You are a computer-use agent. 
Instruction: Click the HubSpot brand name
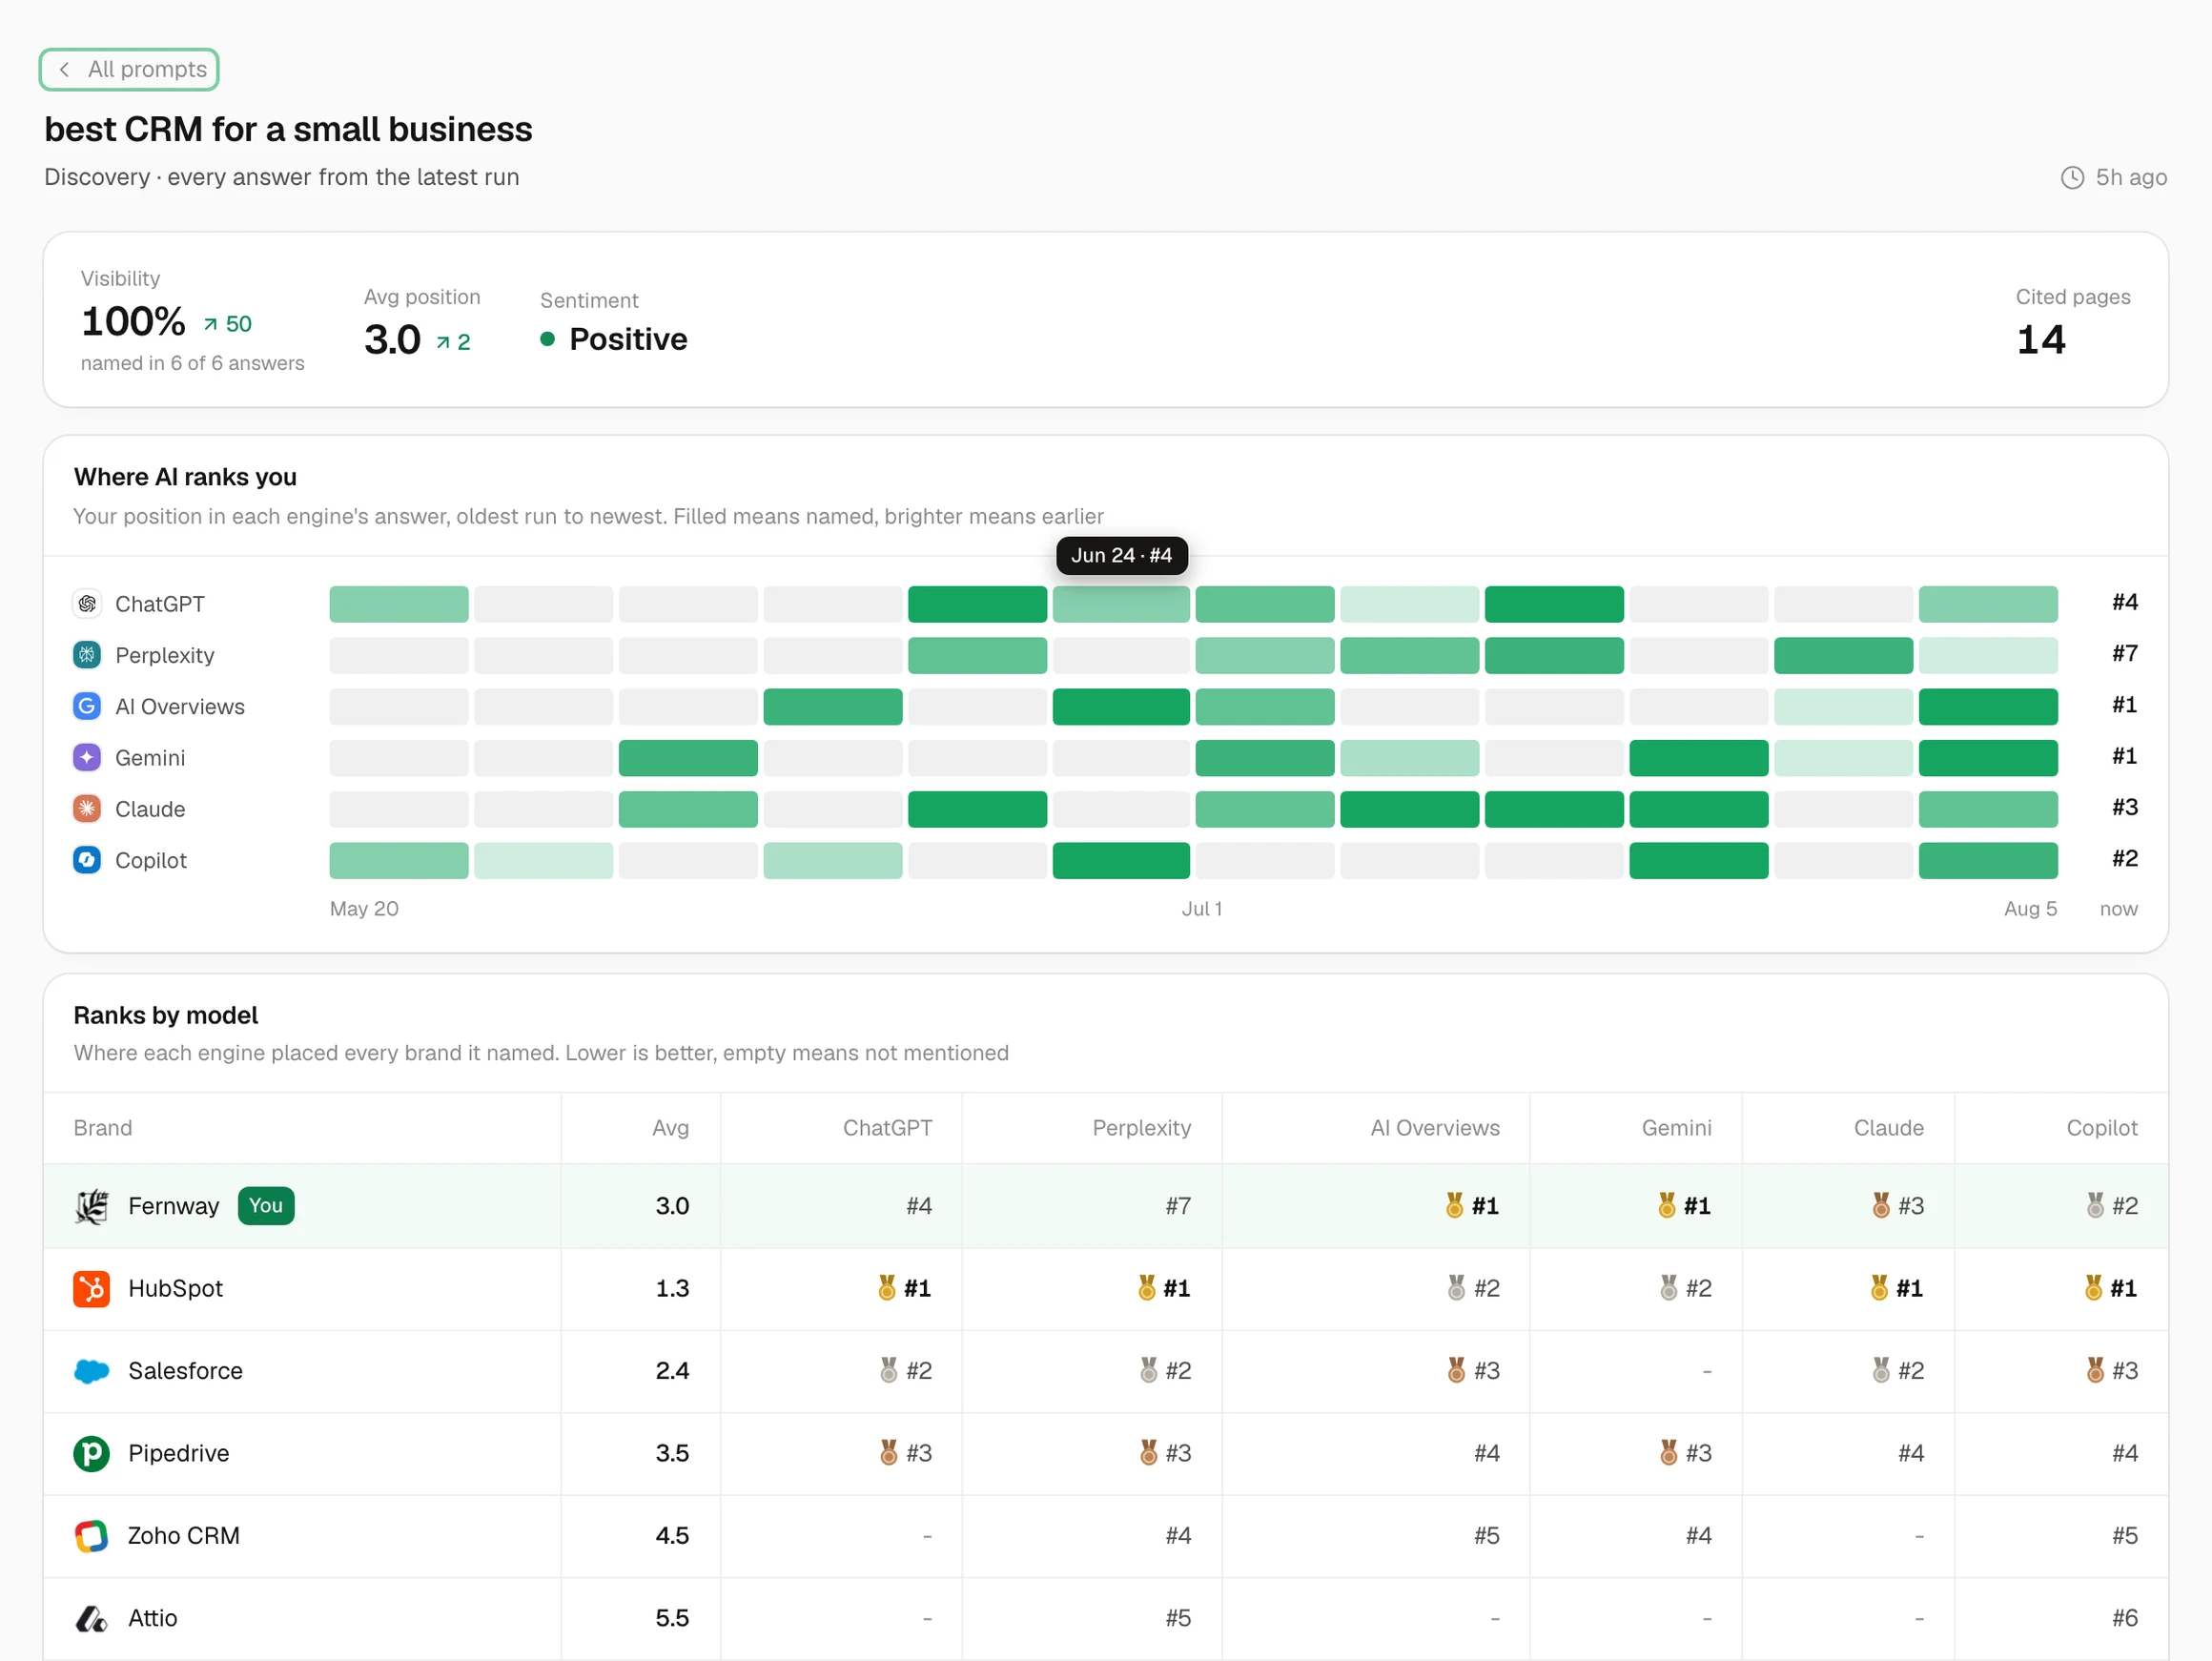(x=176, y=1288)
